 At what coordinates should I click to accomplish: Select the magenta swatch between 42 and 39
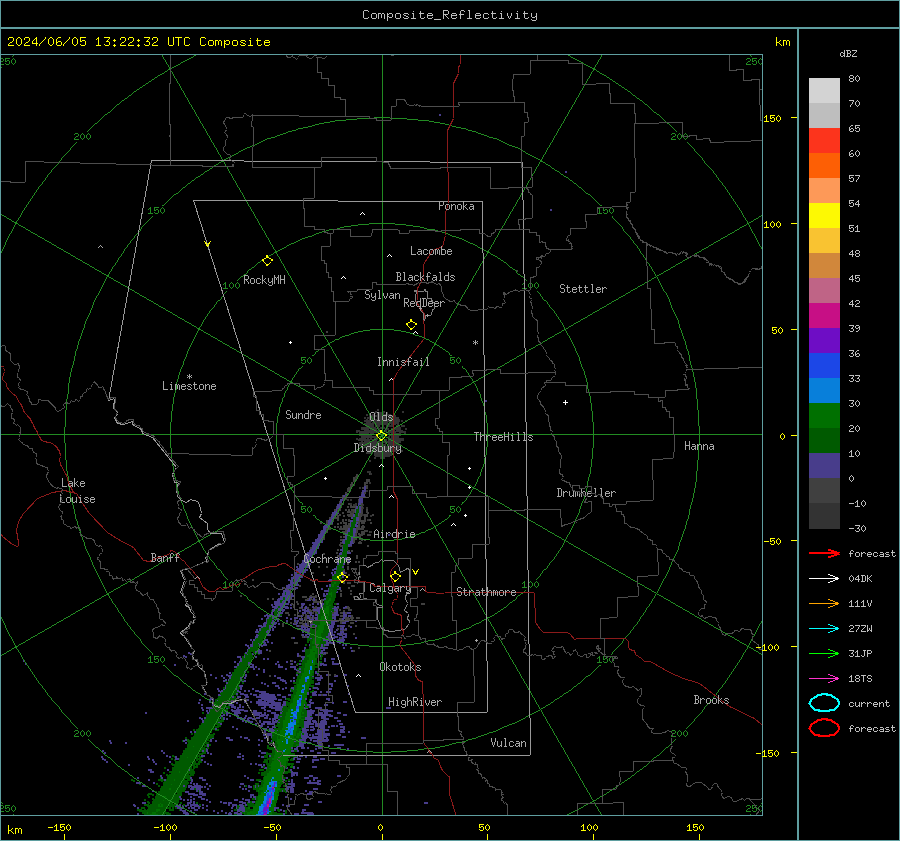pos(824,315)
